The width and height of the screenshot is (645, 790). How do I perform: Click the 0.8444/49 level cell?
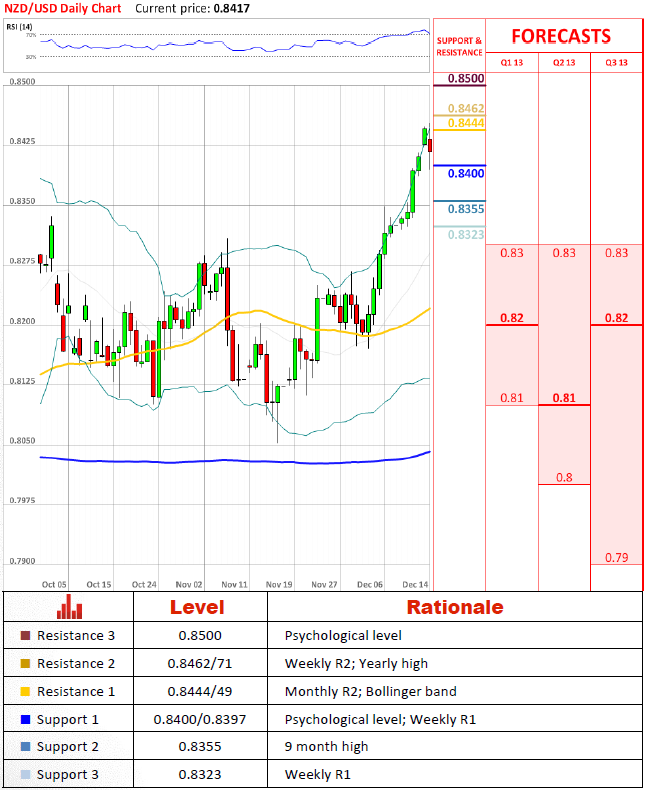coord(200,691)
